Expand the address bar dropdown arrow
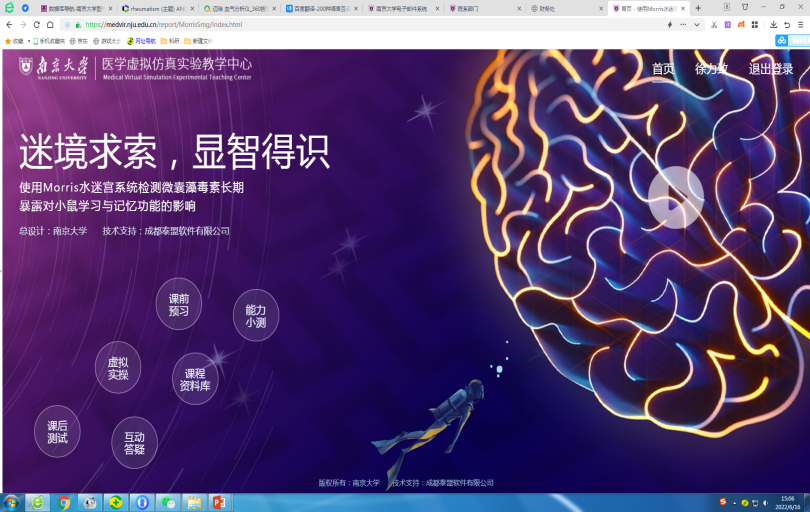 tap(697, 24)
